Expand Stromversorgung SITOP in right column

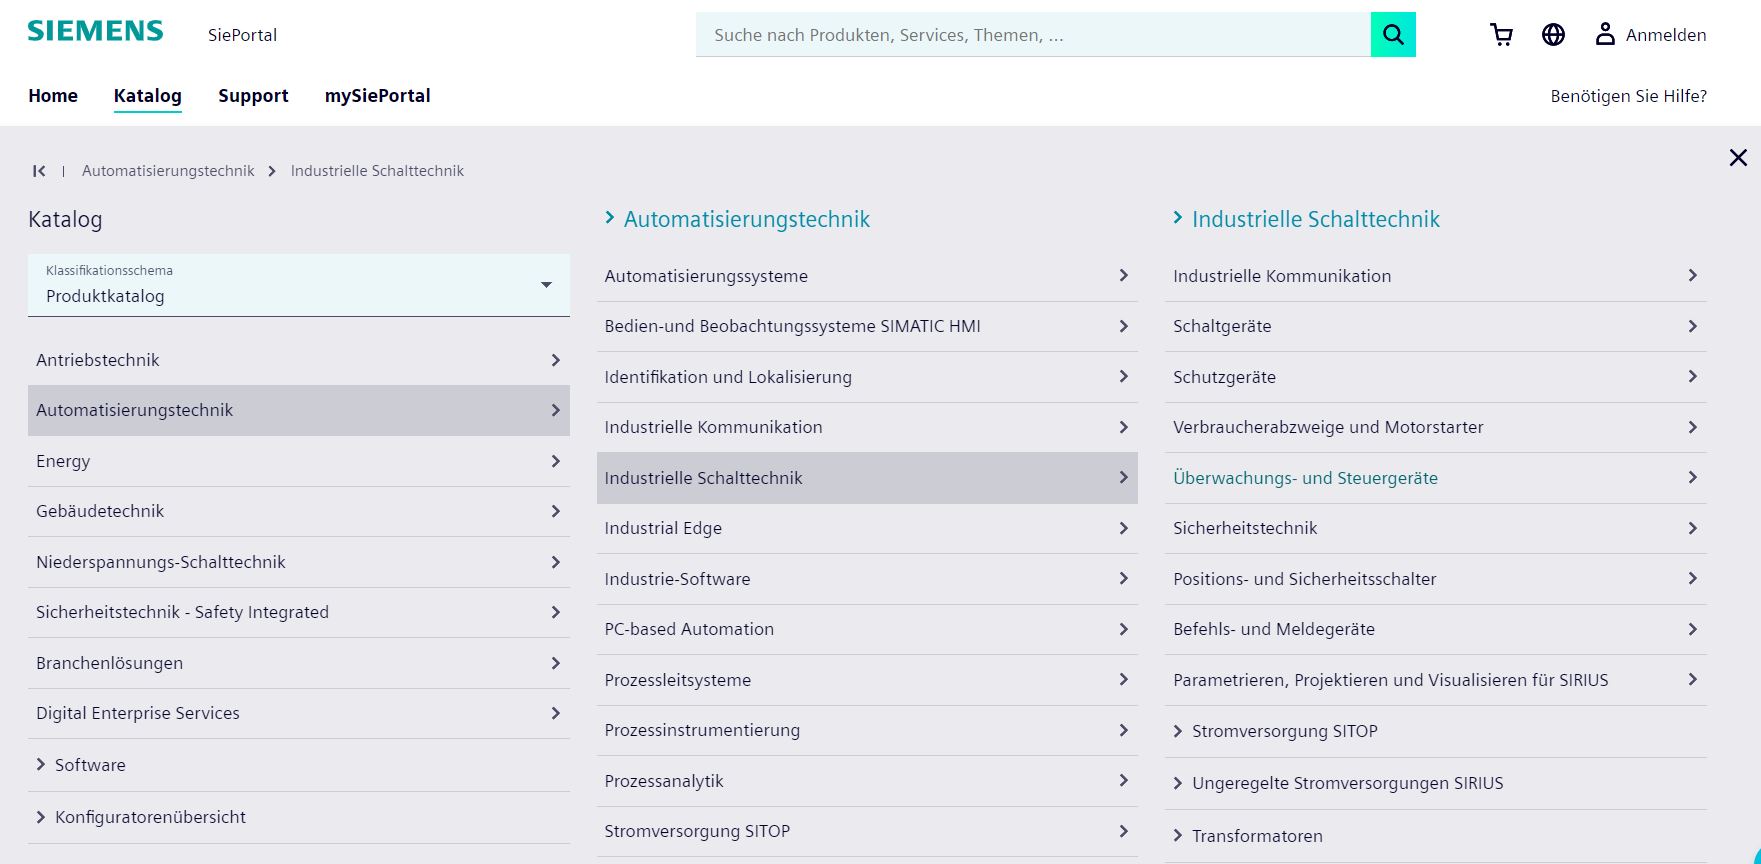coord(1436,731)
